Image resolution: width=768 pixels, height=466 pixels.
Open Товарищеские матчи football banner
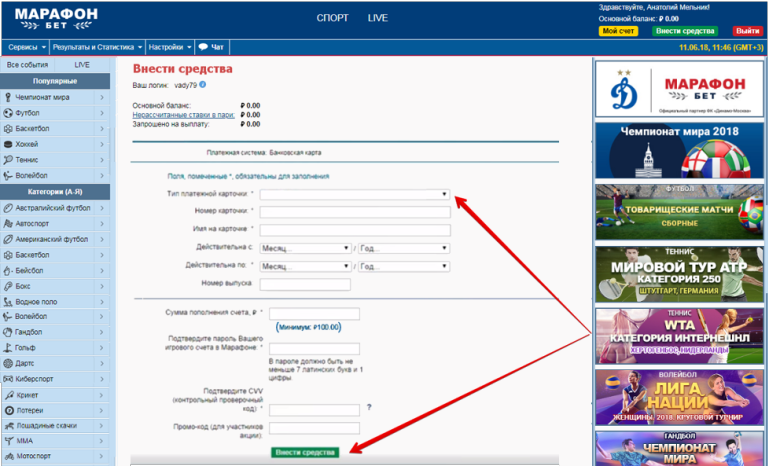click(x=679, y=212)
